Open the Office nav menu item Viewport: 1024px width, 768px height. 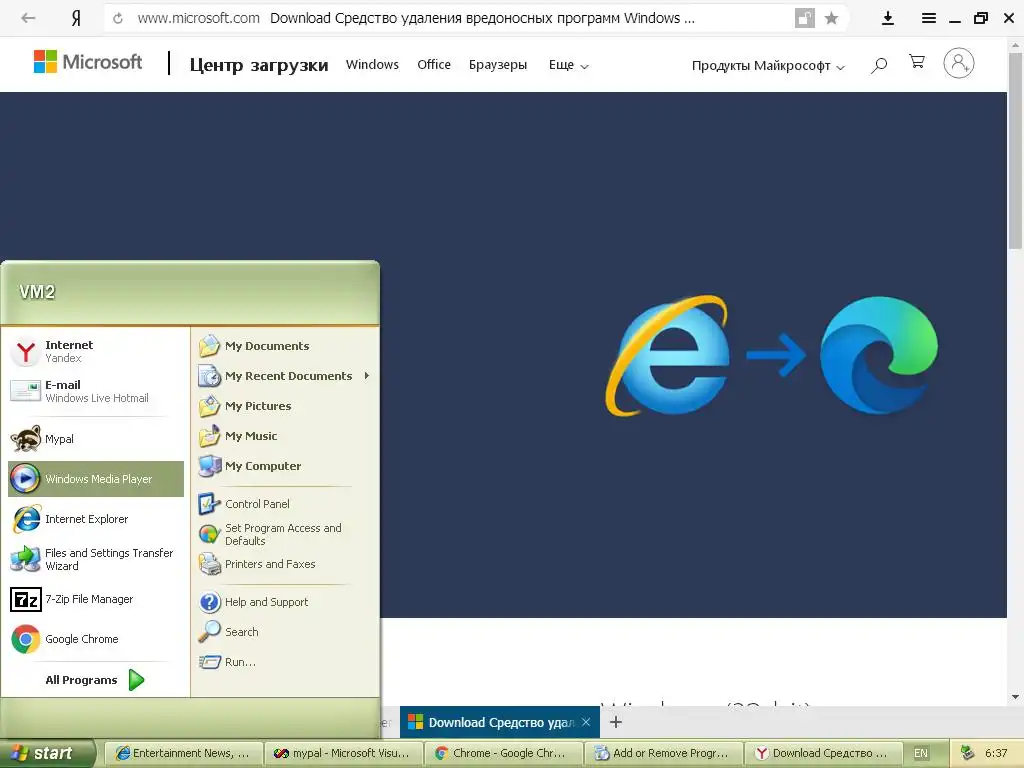click(434, 65)
